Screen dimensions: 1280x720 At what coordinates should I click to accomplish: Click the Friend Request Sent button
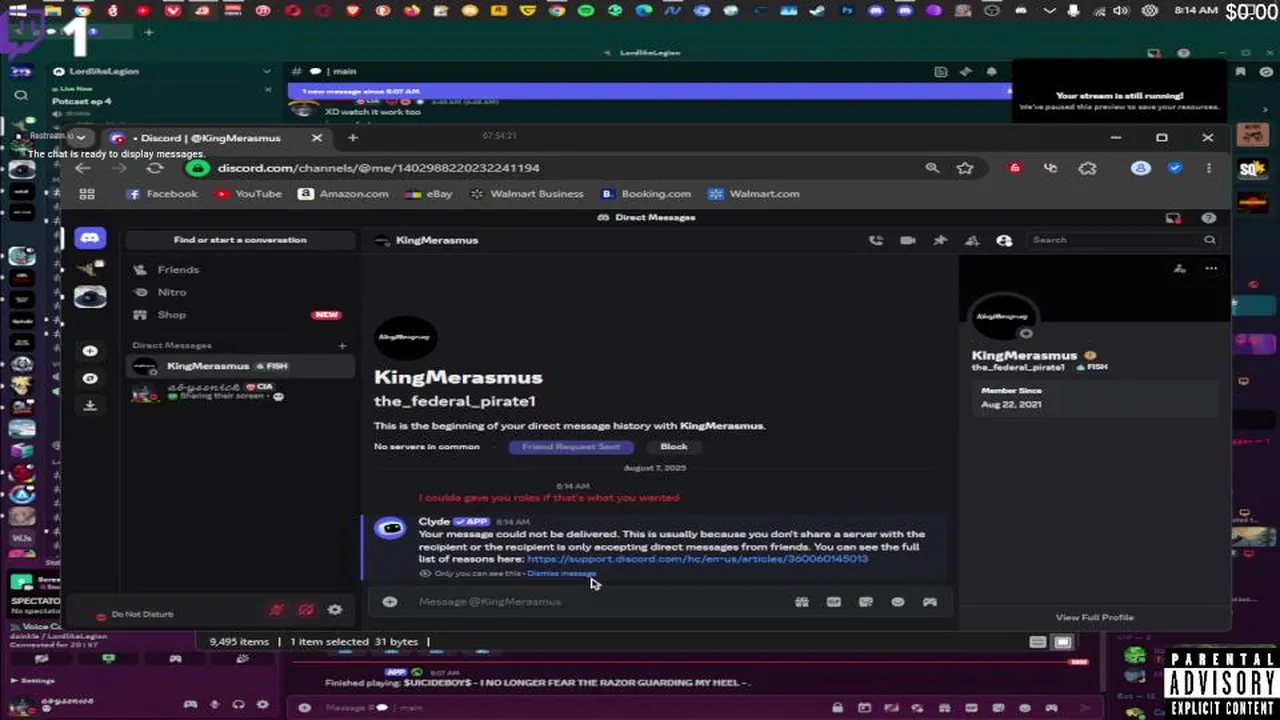click(571, 447)
